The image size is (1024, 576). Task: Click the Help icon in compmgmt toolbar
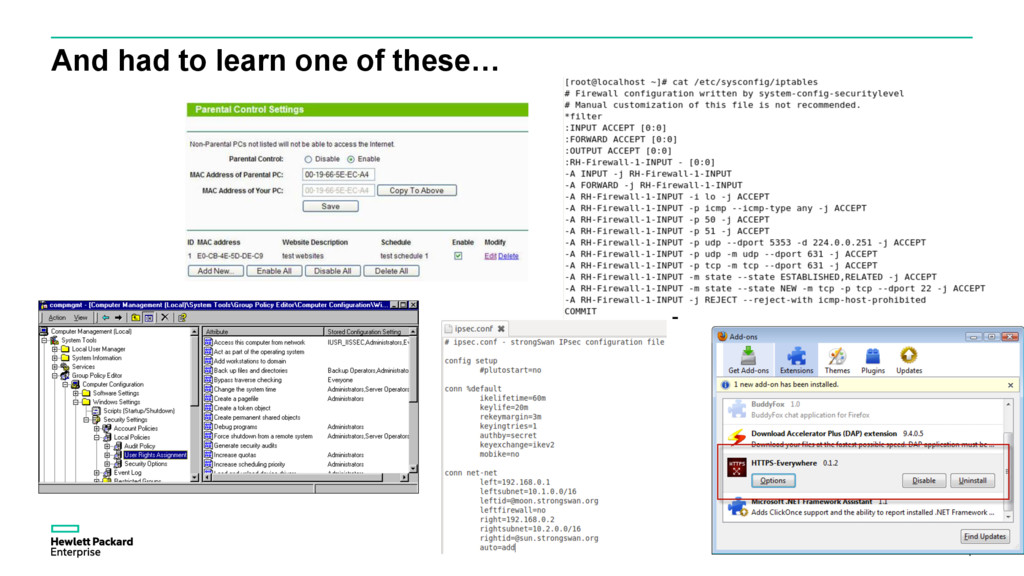[x=182, y=317]
